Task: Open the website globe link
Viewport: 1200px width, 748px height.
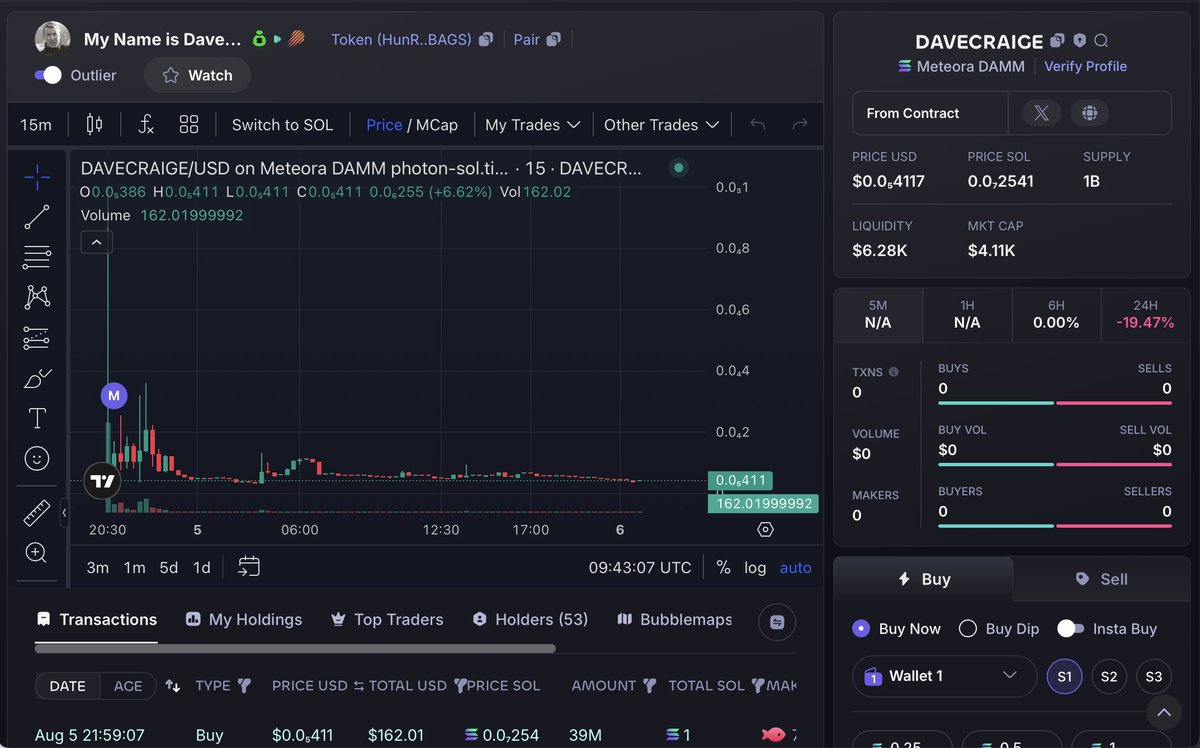Action: tap(1089, 113)
